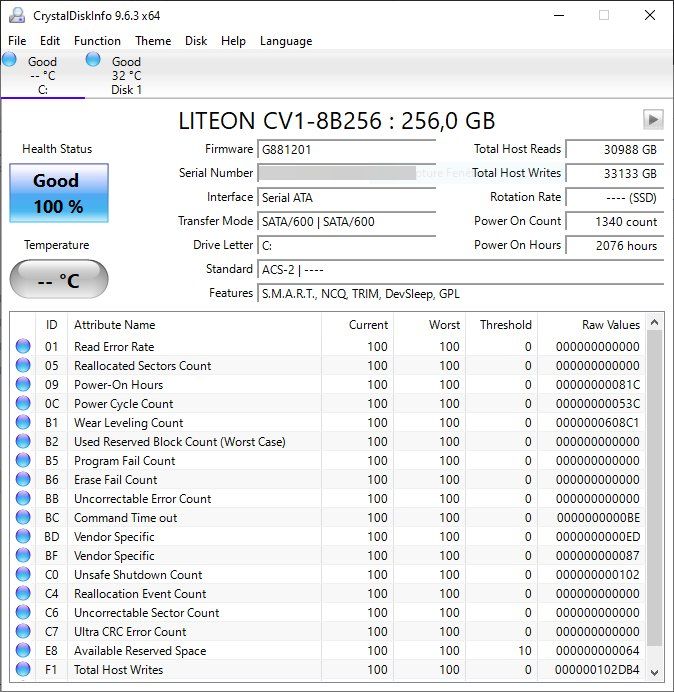Click status orb for Available Reserved Space

coord(23,650)
